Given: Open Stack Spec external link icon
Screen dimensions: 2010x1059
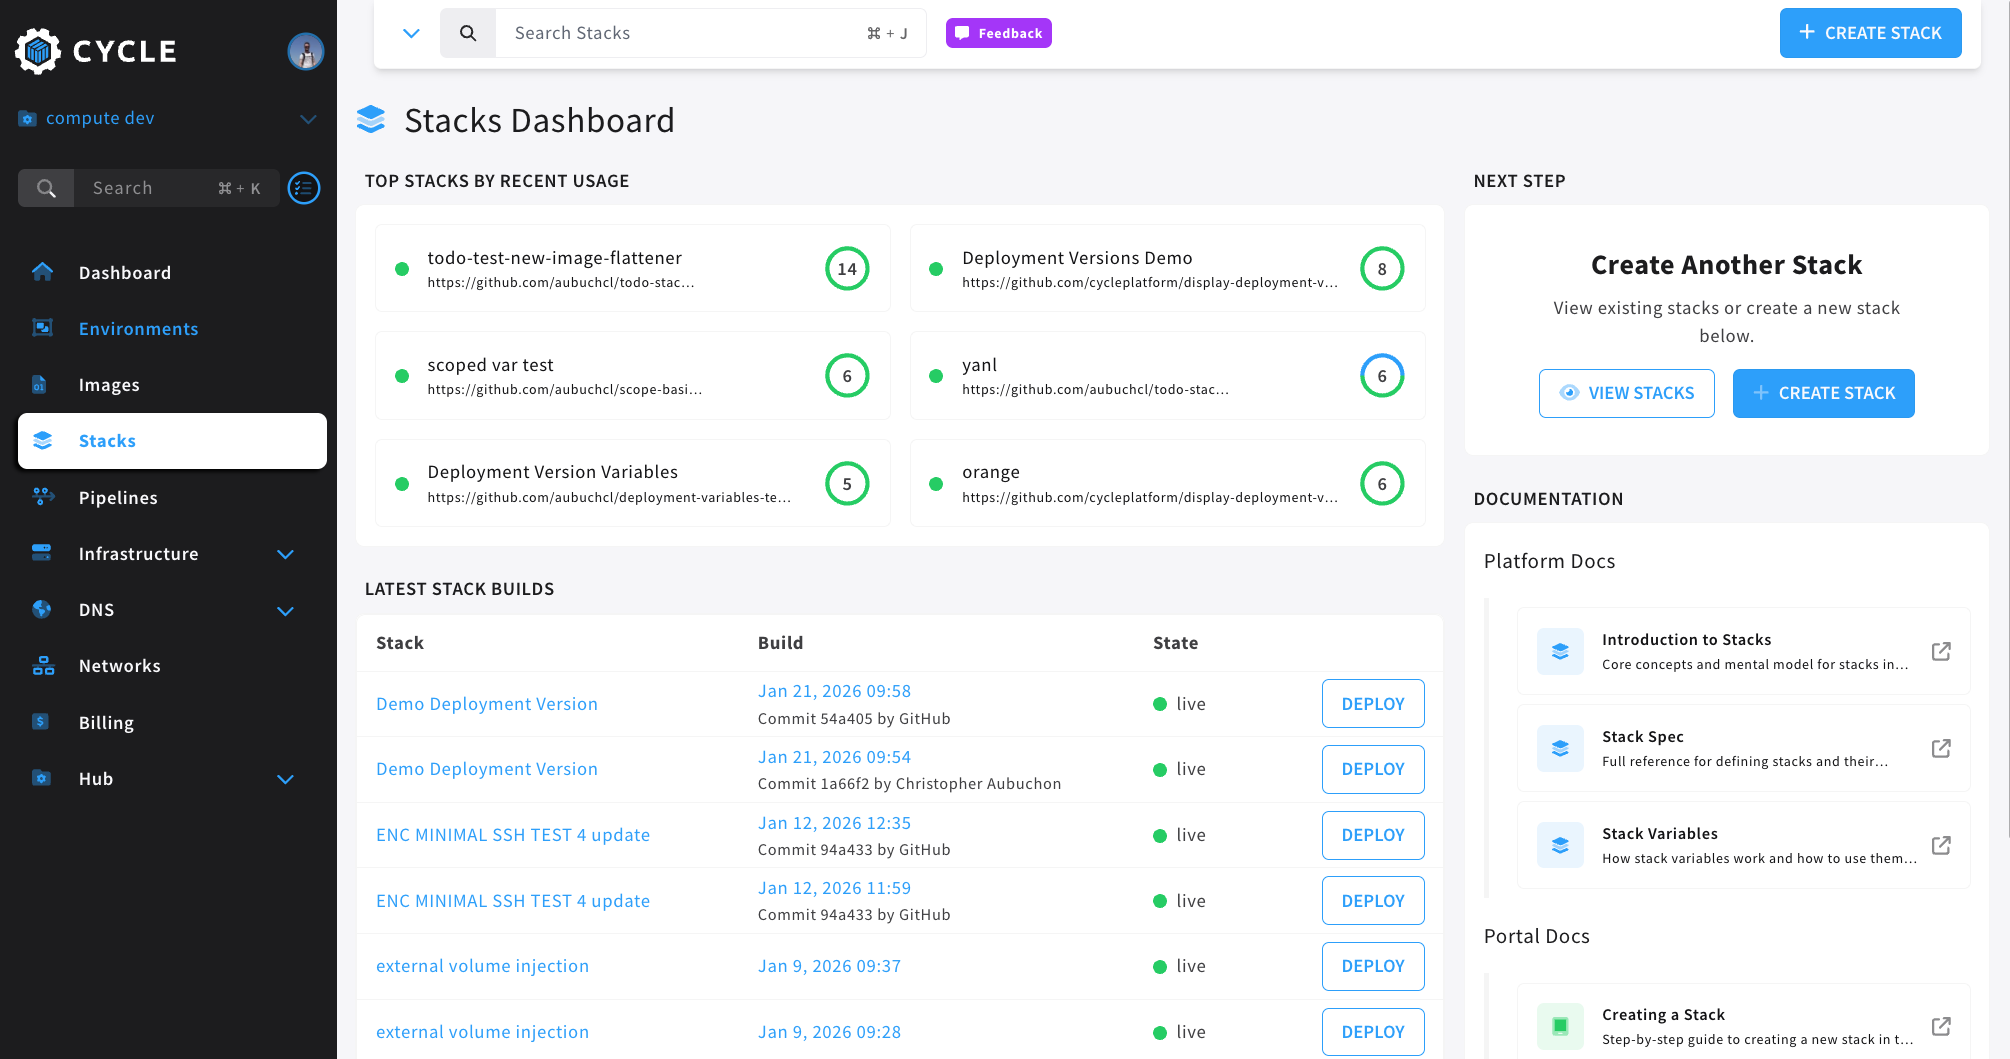Looking at the screenshot, I should pos(1940,749).
